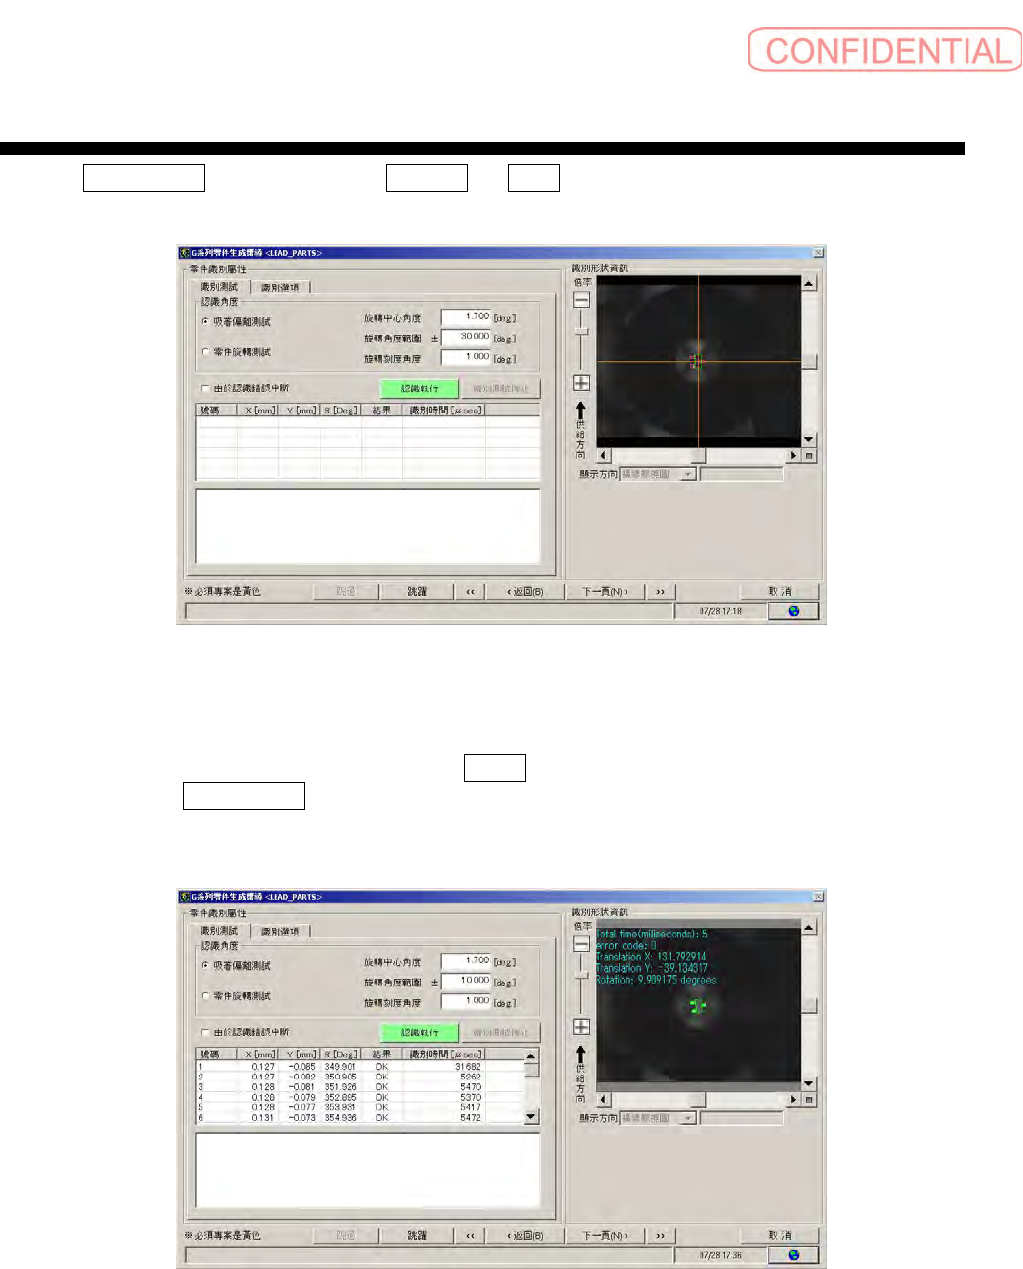This screenshot has height=1269, width=1023.
Task: Click zoom-in plus icon in the 17:36 window
Action: (x=581, y=1027)
